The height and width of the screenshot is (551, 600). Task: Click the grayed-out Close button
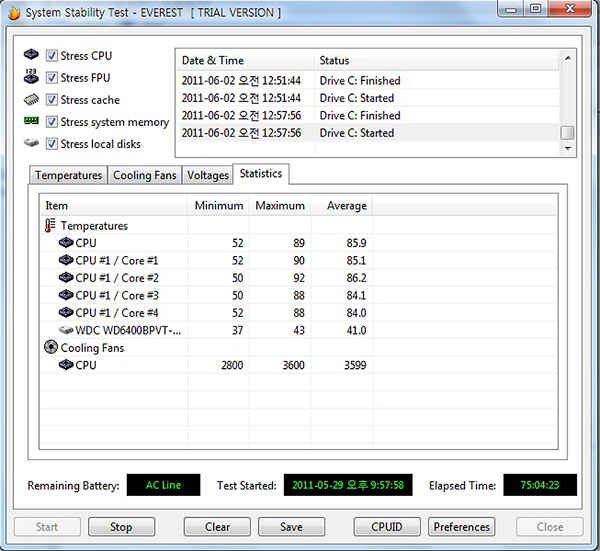click(x=550, y=527)
